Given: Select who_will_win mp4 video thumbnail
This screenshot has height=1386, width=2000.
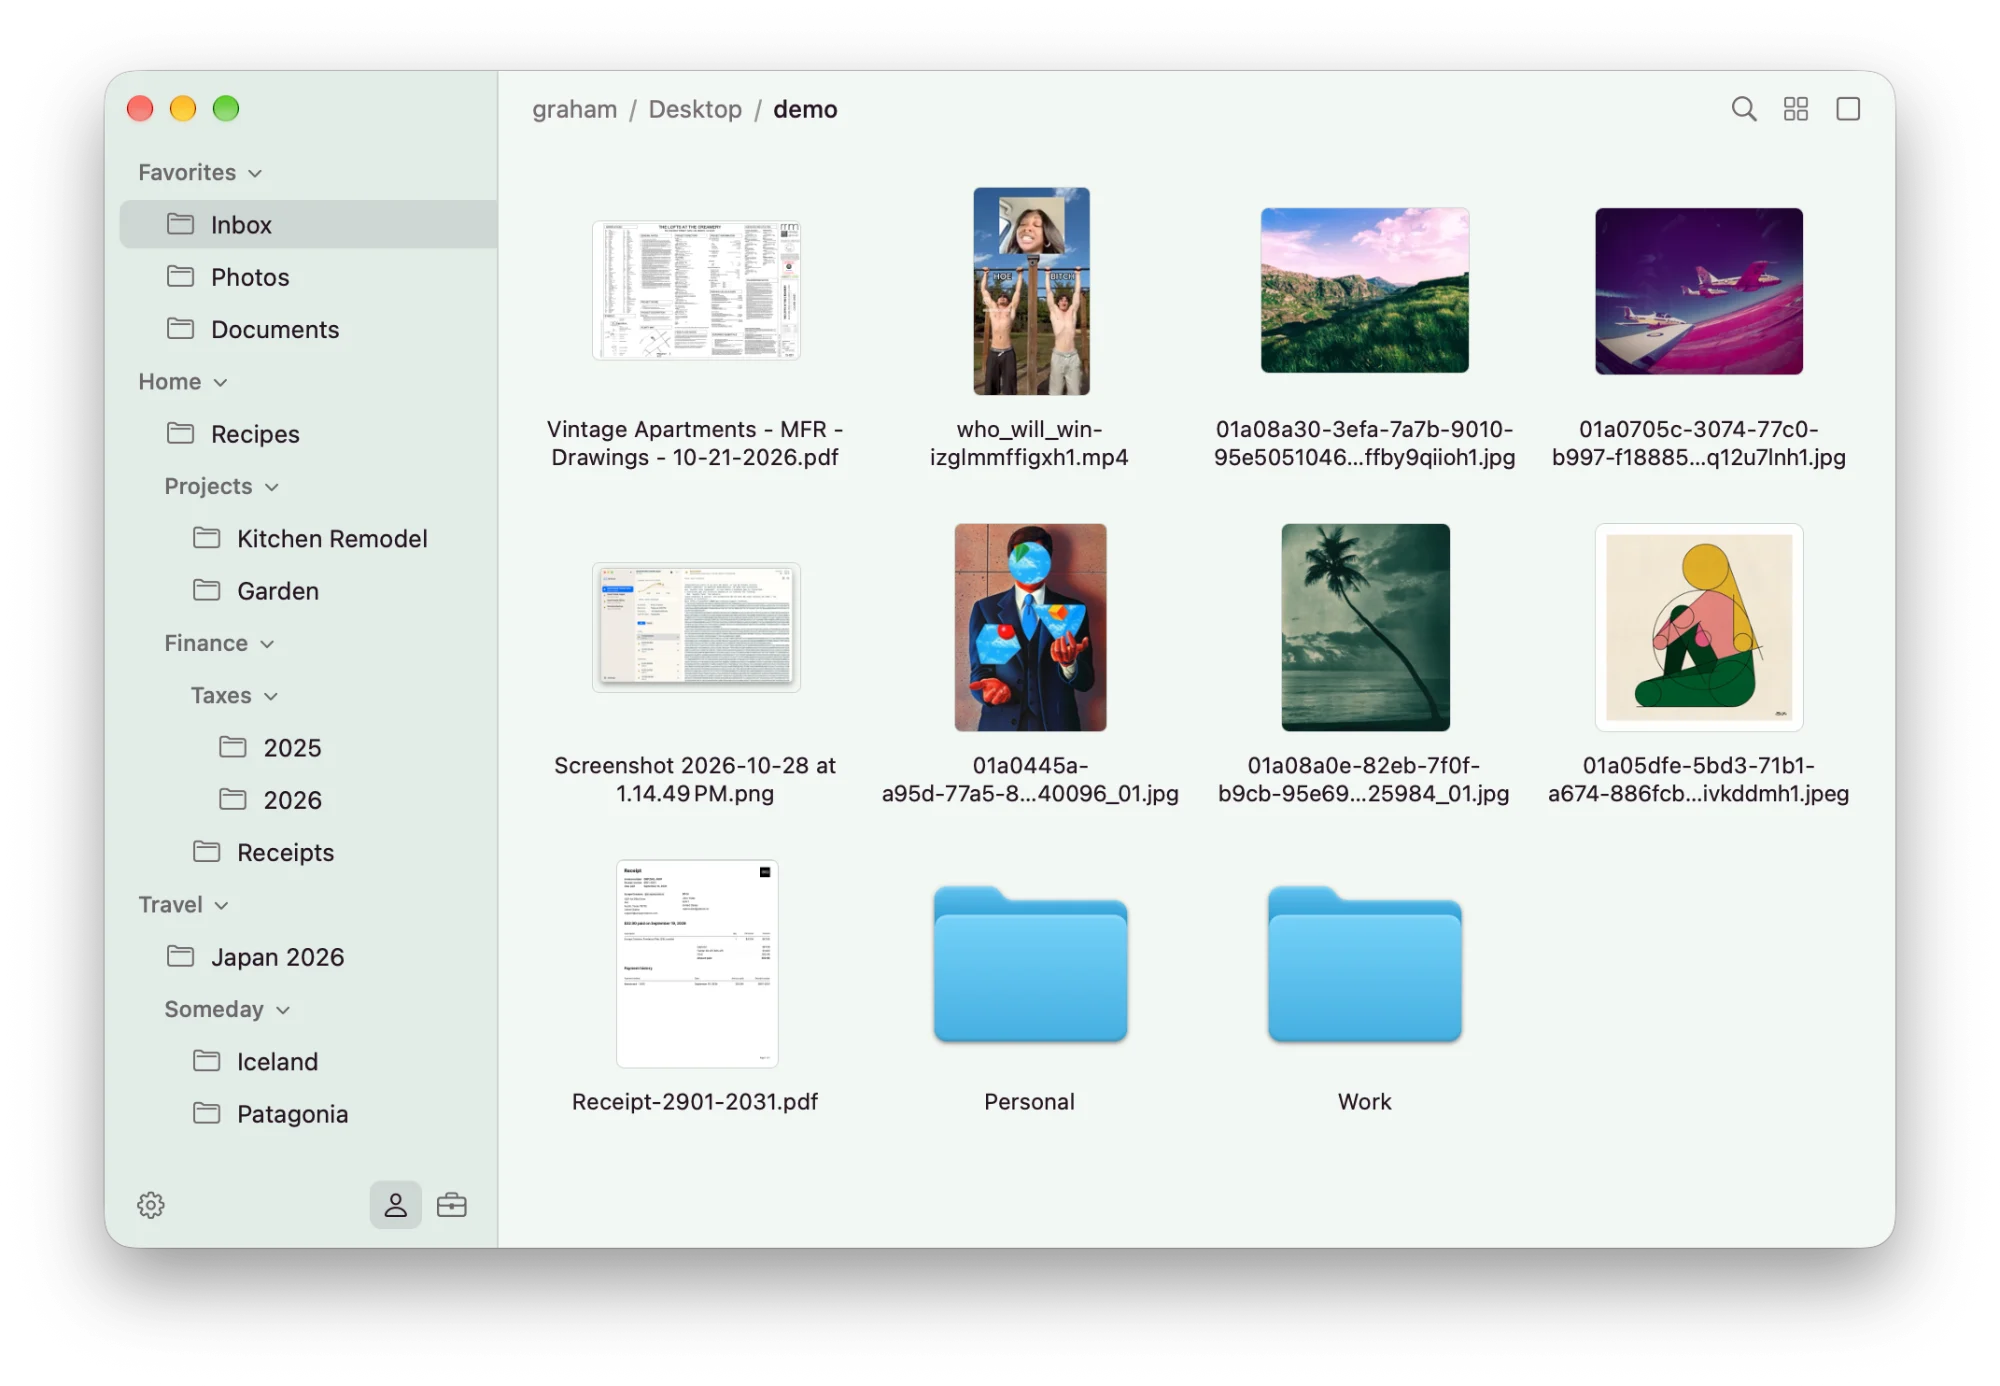Looking at the screenshot, I should [x=1031, y=291].
